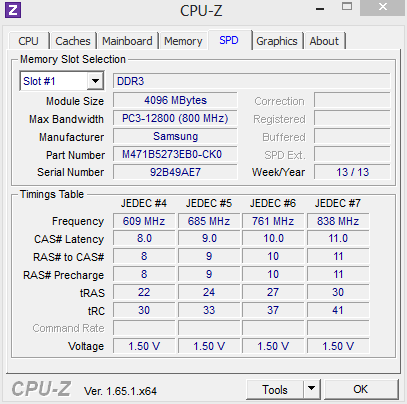Viewport: 407px width, 404px height.
Task: Open the Caches tab
Action: coord(73,41)
